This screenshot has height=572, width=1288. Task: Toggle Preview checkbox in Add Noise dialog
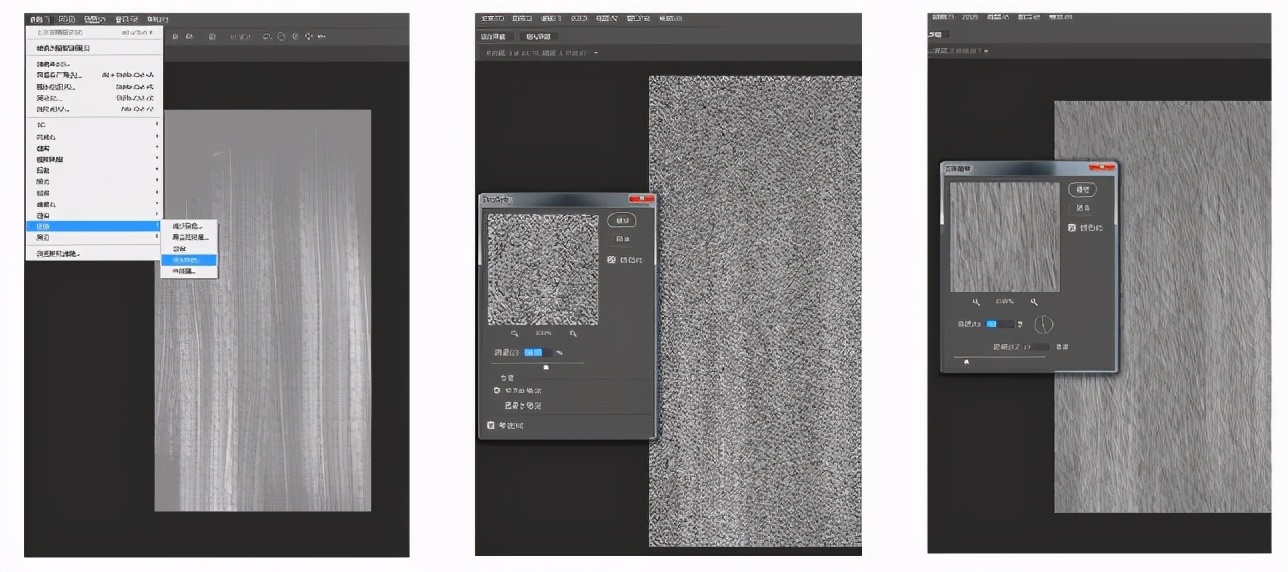612,260
